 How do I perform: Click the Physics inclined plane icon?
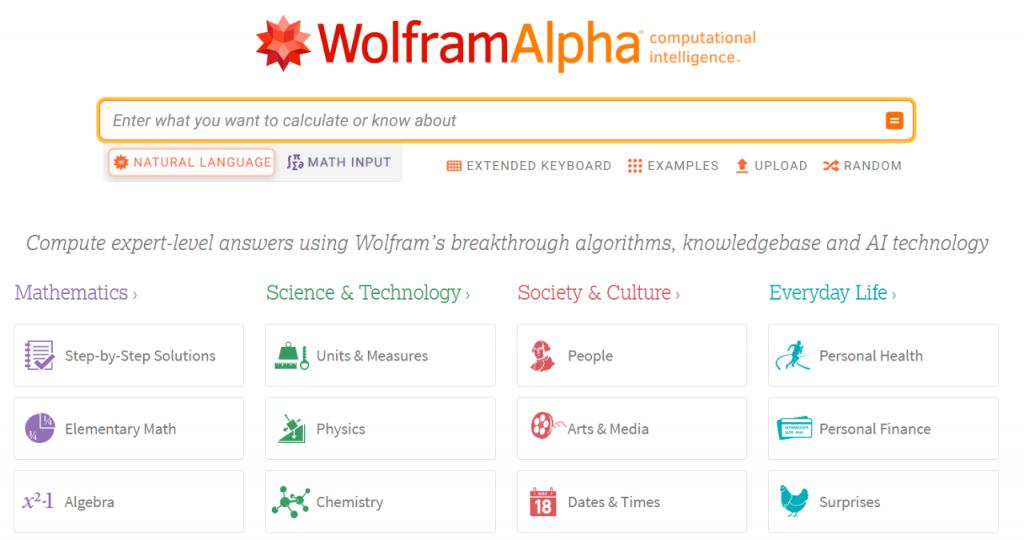(x=291, y=428)
